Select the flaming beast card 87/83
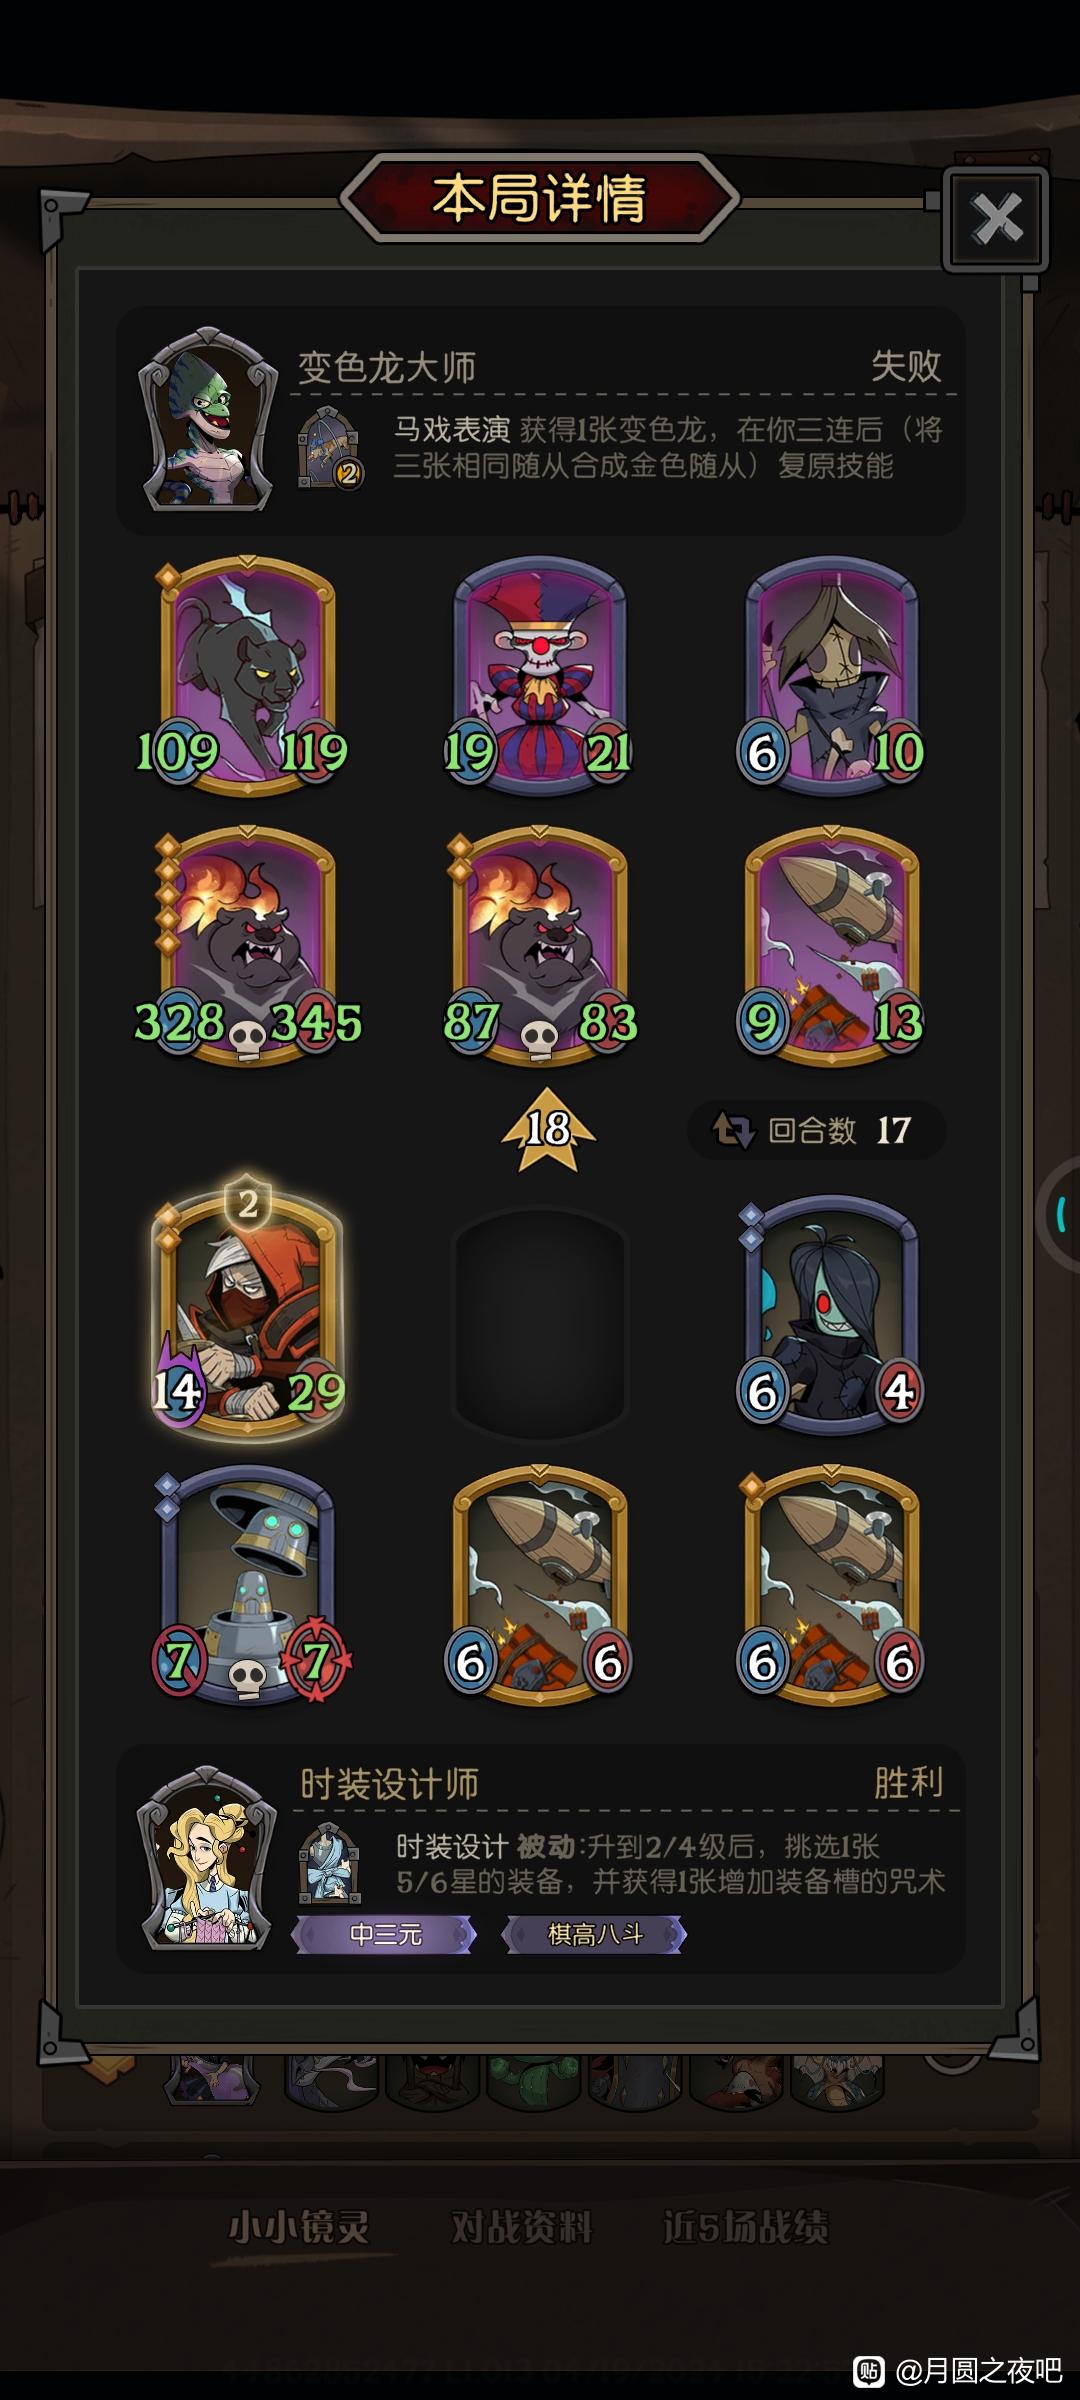Screen dimensions: 1080x2400 click(539, 946)
